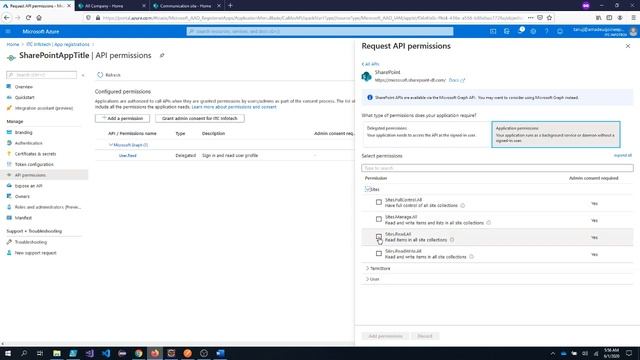Screen dimensions: 640x360
Task: Select Delegated permissions type
Action: (x=426, y=134)
